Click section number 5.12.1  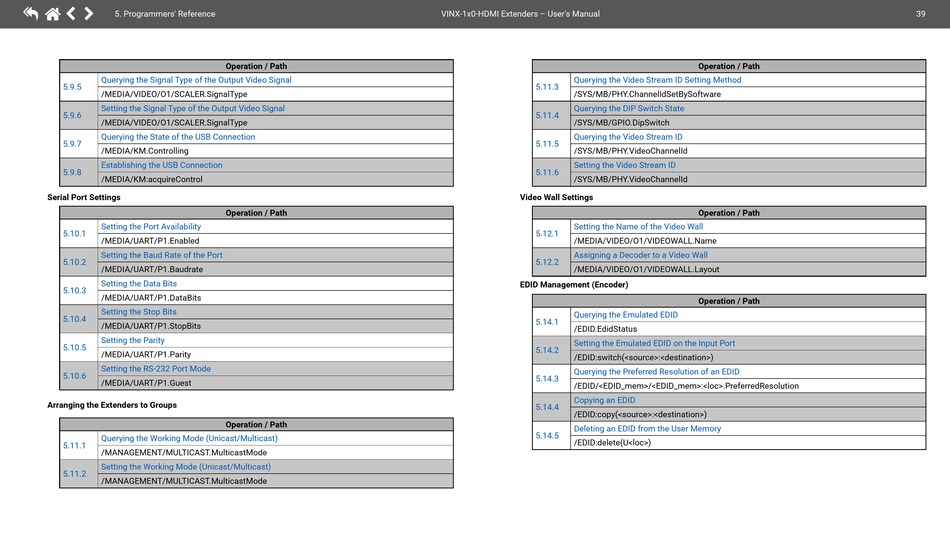(547, 234)
